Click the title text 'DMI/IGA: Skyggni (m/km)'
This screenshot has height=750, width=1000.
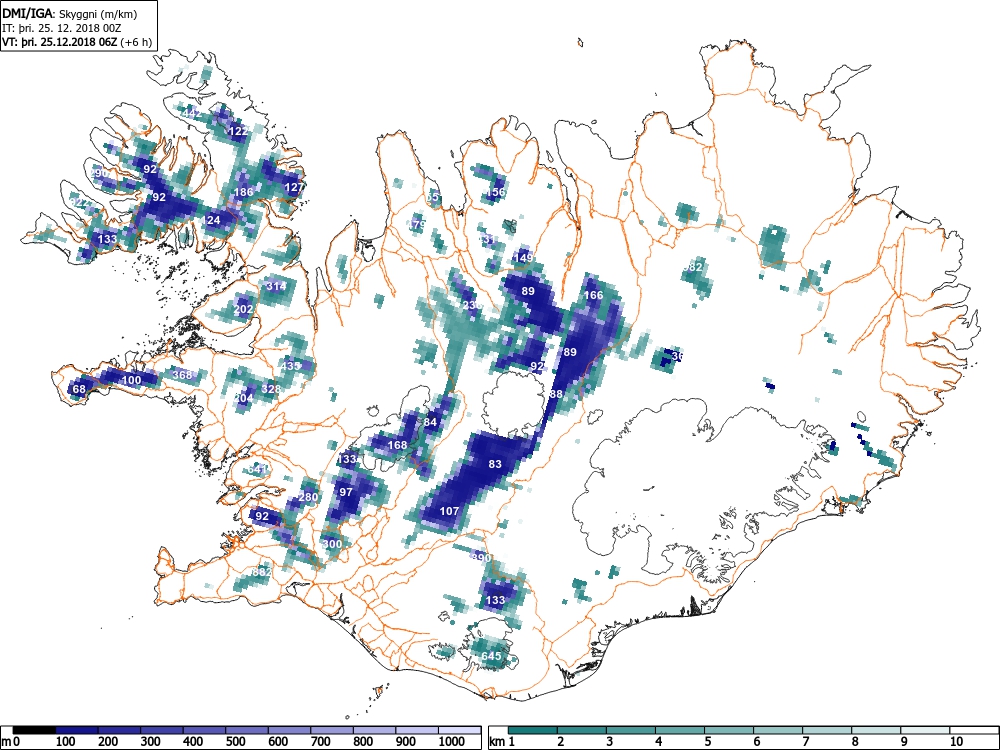pos(70,13)
